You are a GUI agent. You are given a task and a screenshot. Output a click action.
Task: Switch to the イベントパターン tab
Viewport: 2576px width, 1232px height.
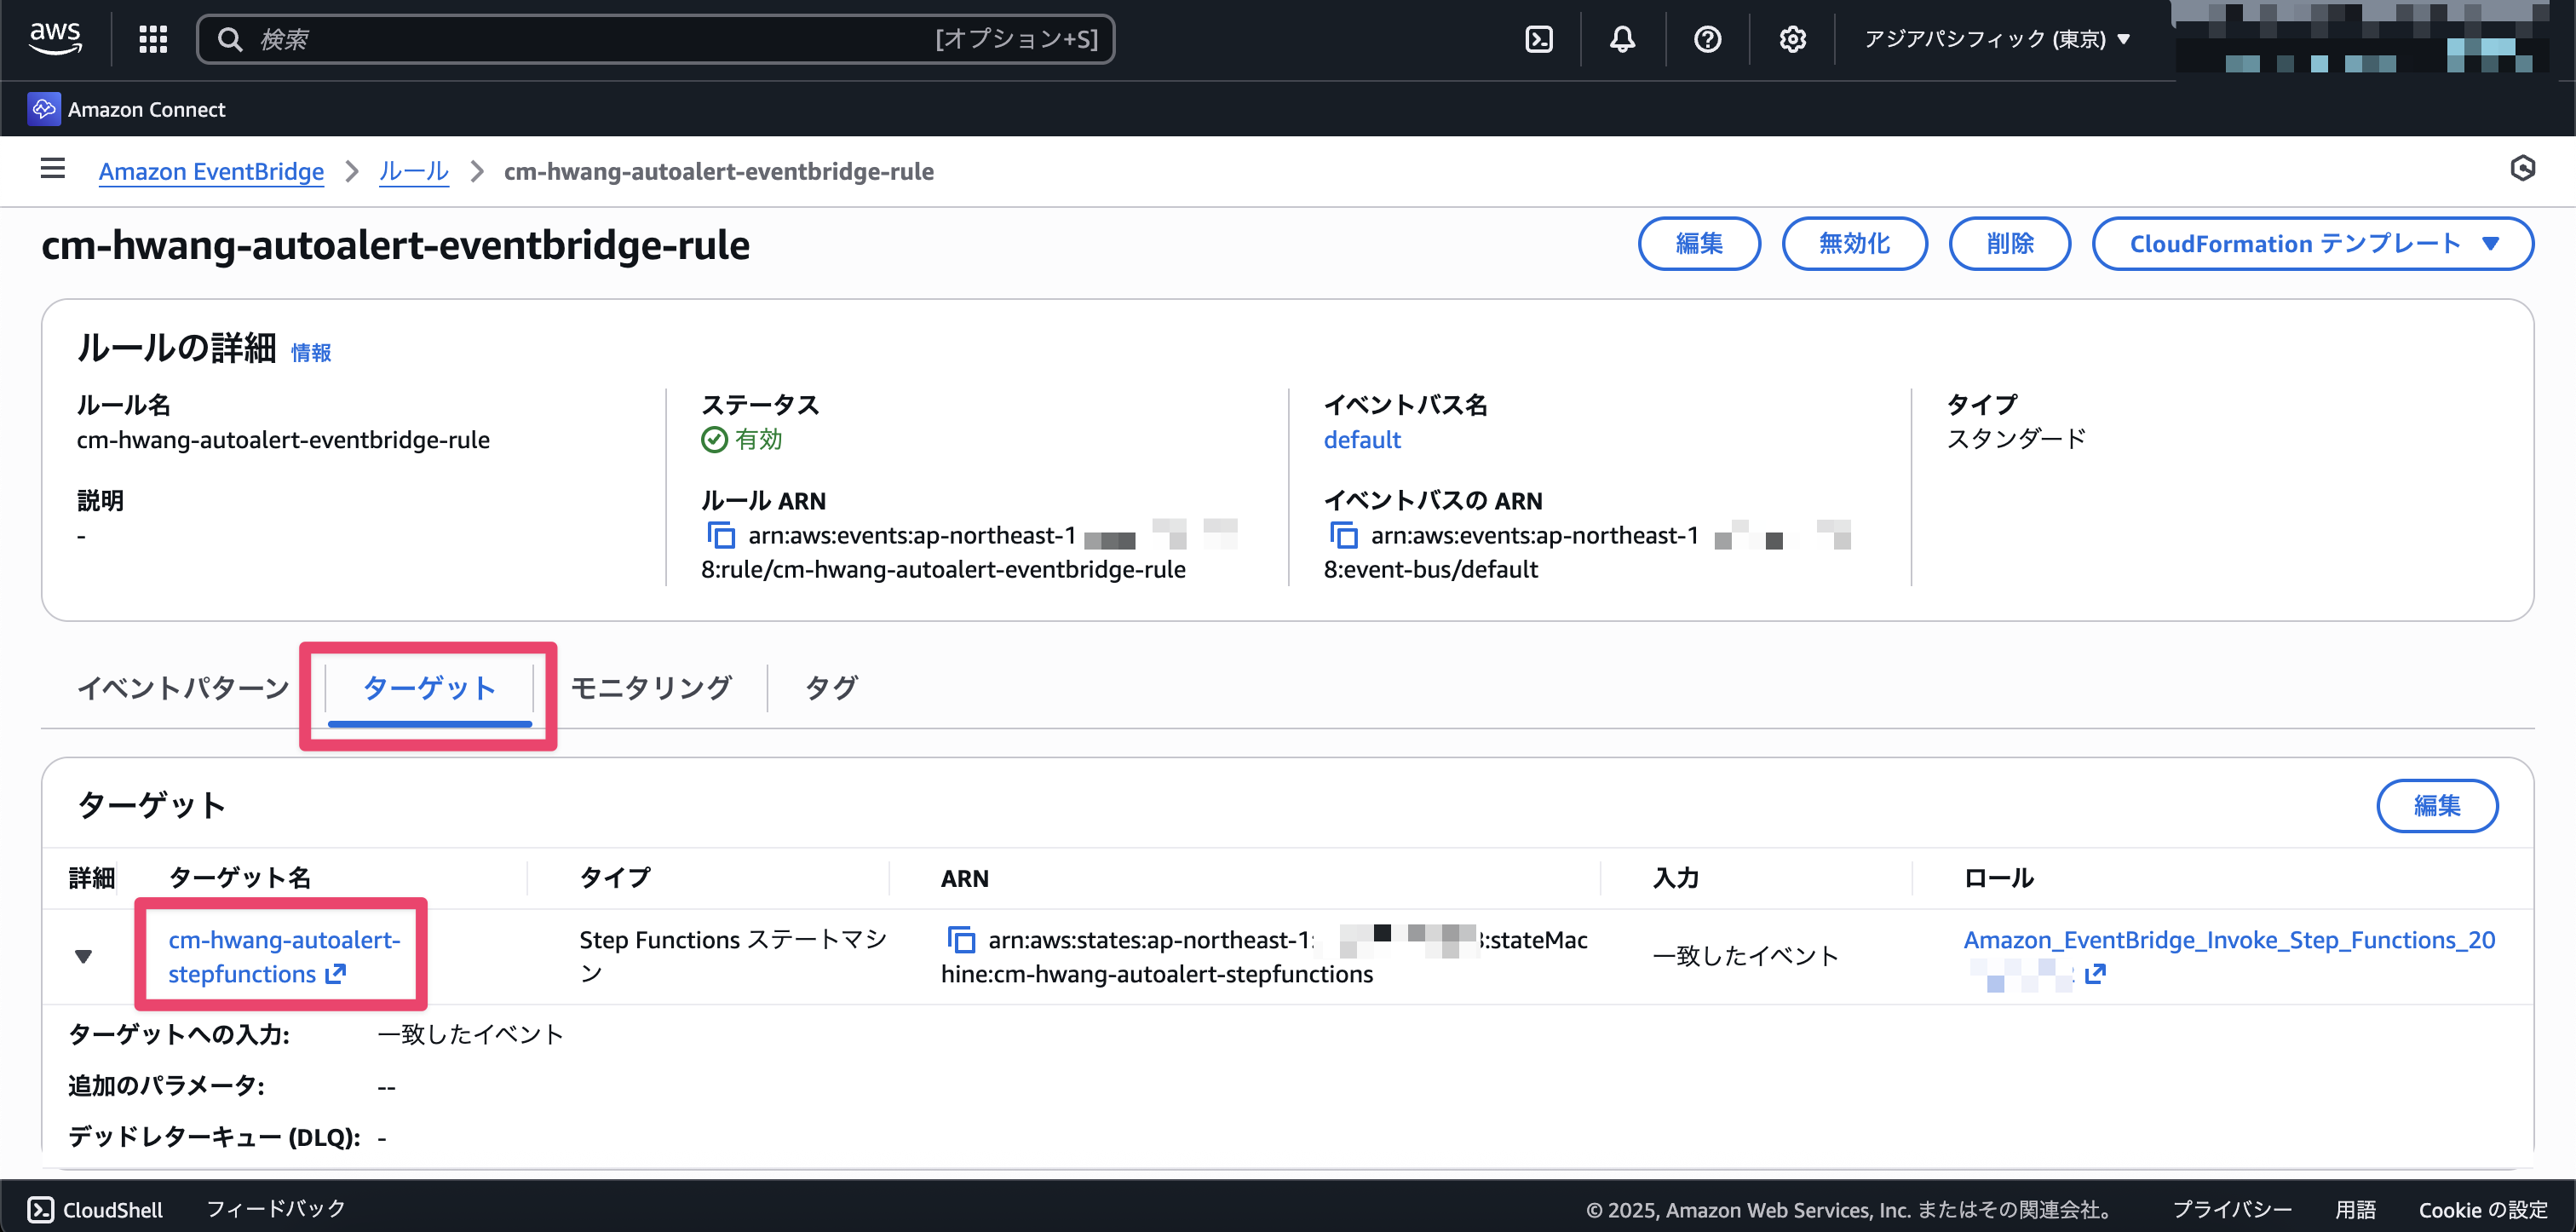tap(183, 688)
